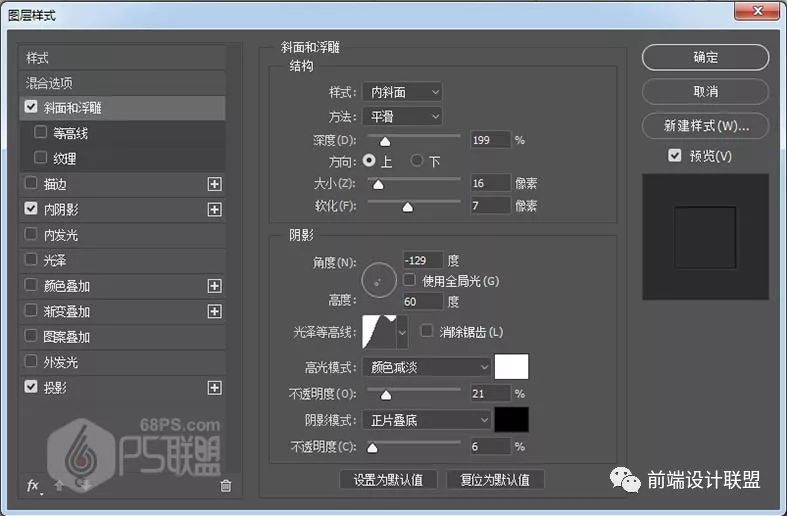Open the Technique (方法) dropdown showing 平滑
The image size is (787, 516).
tap(403, 116)
